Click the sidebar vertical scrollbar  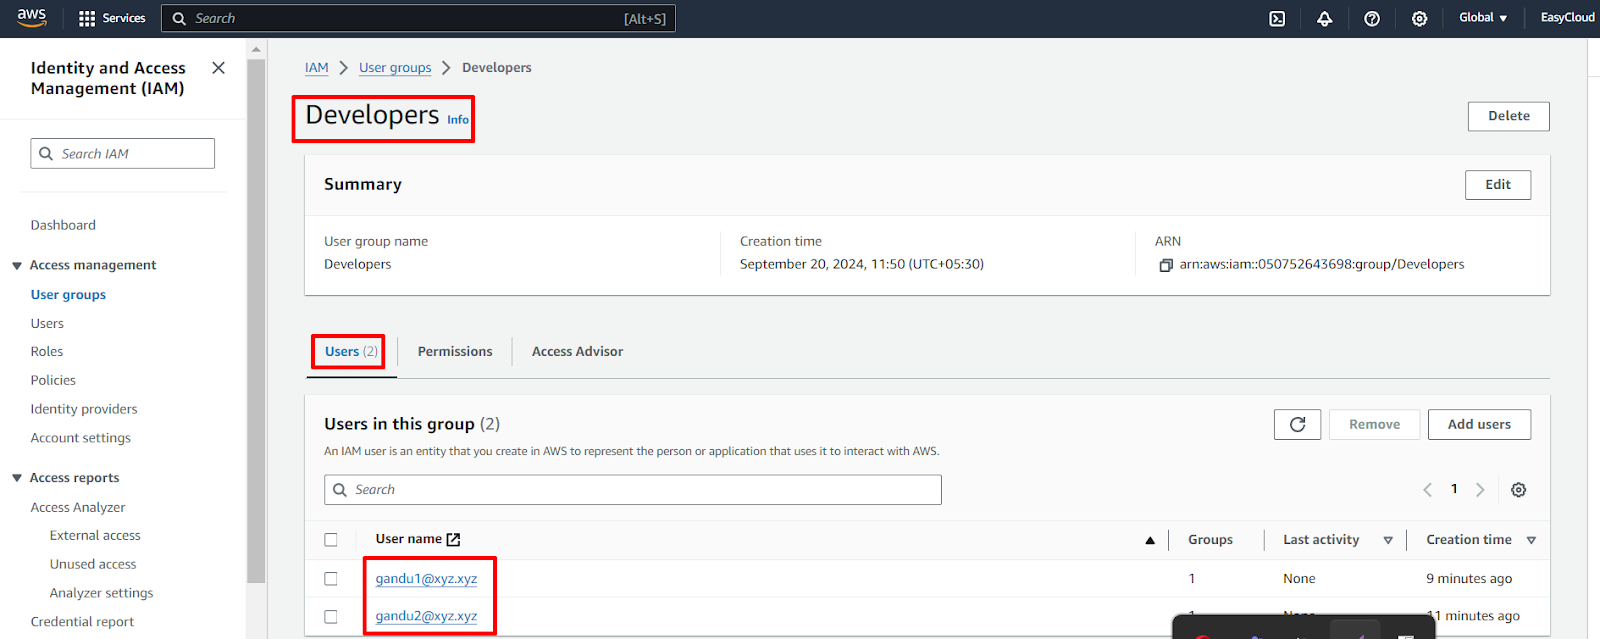[x=256, y=320]
